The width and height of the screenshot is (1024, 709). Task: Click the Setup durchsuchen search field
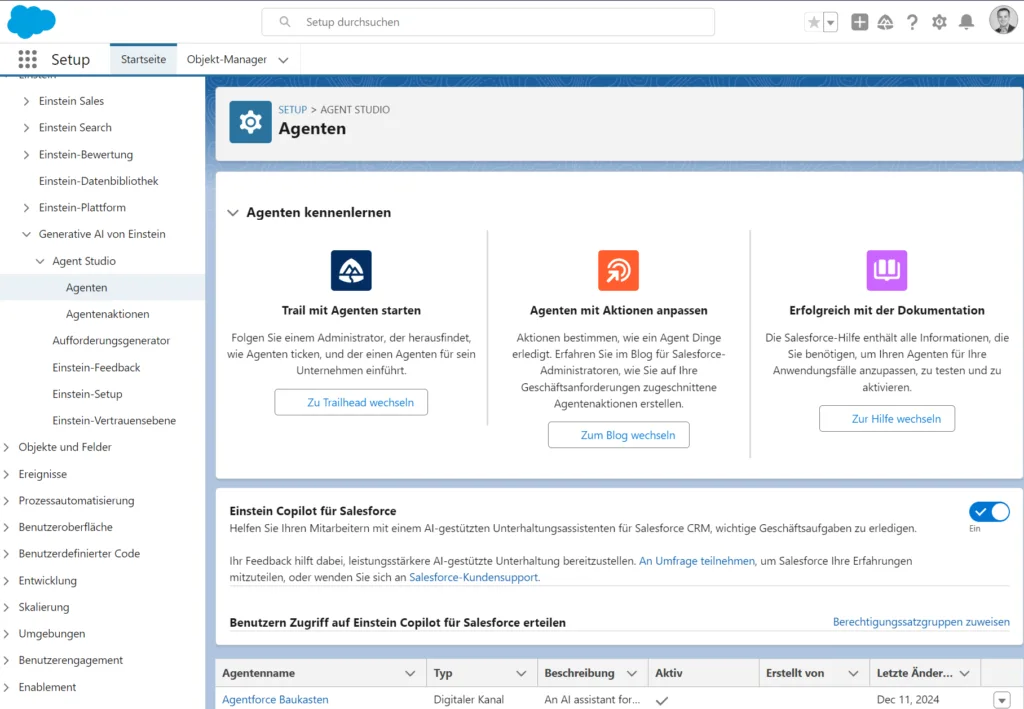pyautogui.click(x=488, y=22)
